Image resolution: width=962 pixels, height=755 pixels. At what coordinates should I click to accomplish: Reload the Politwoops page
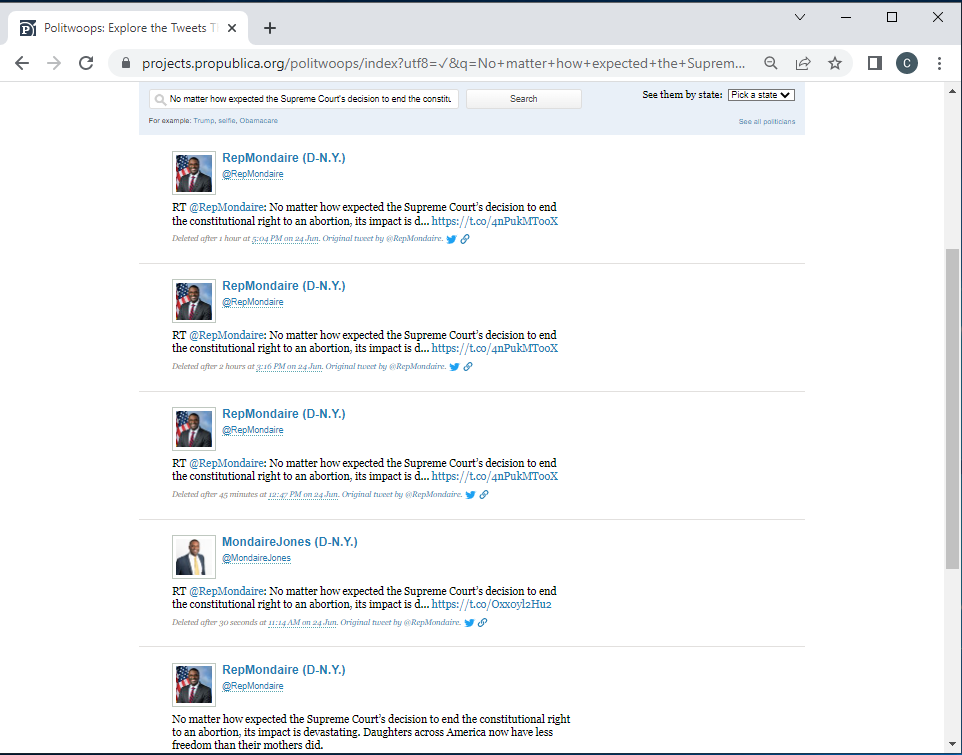coord(86,63)
